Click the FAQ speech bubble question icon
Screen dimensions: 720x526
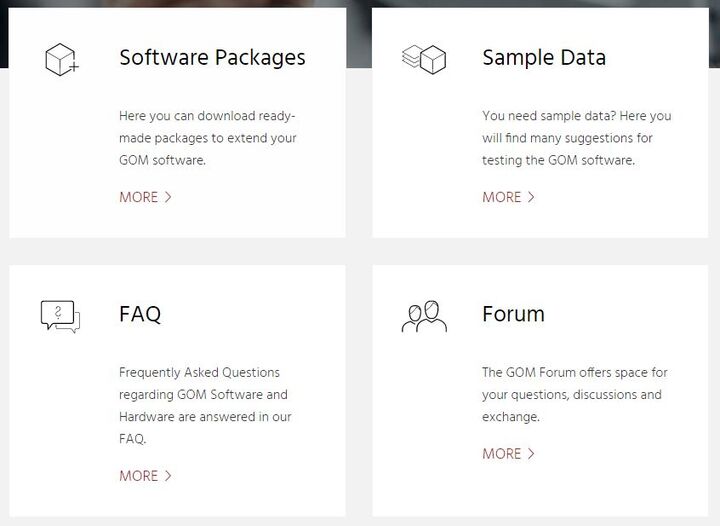click(60, 316)
